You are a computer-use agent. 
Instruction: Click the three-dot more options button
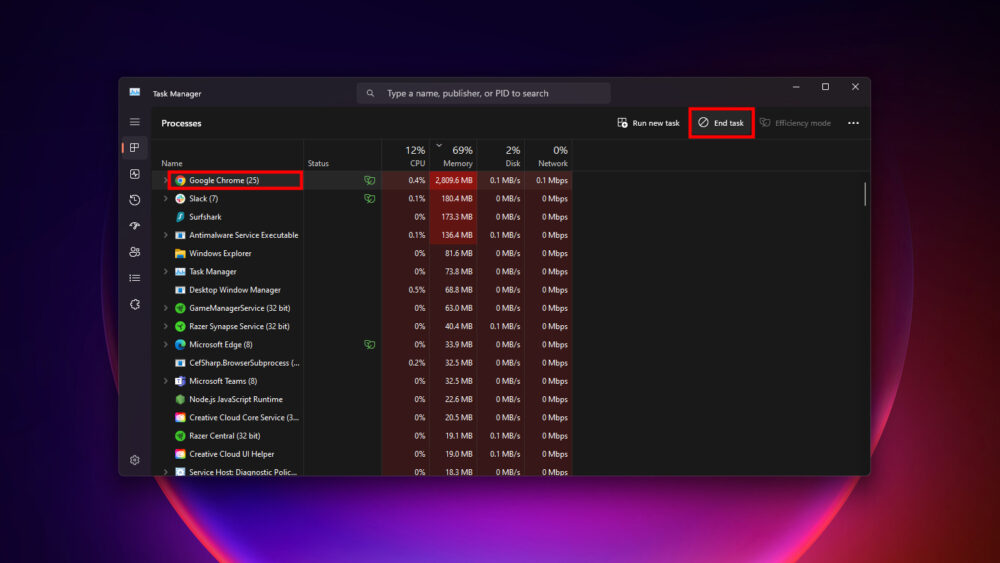pyautogui.click(x=853, y=123)
